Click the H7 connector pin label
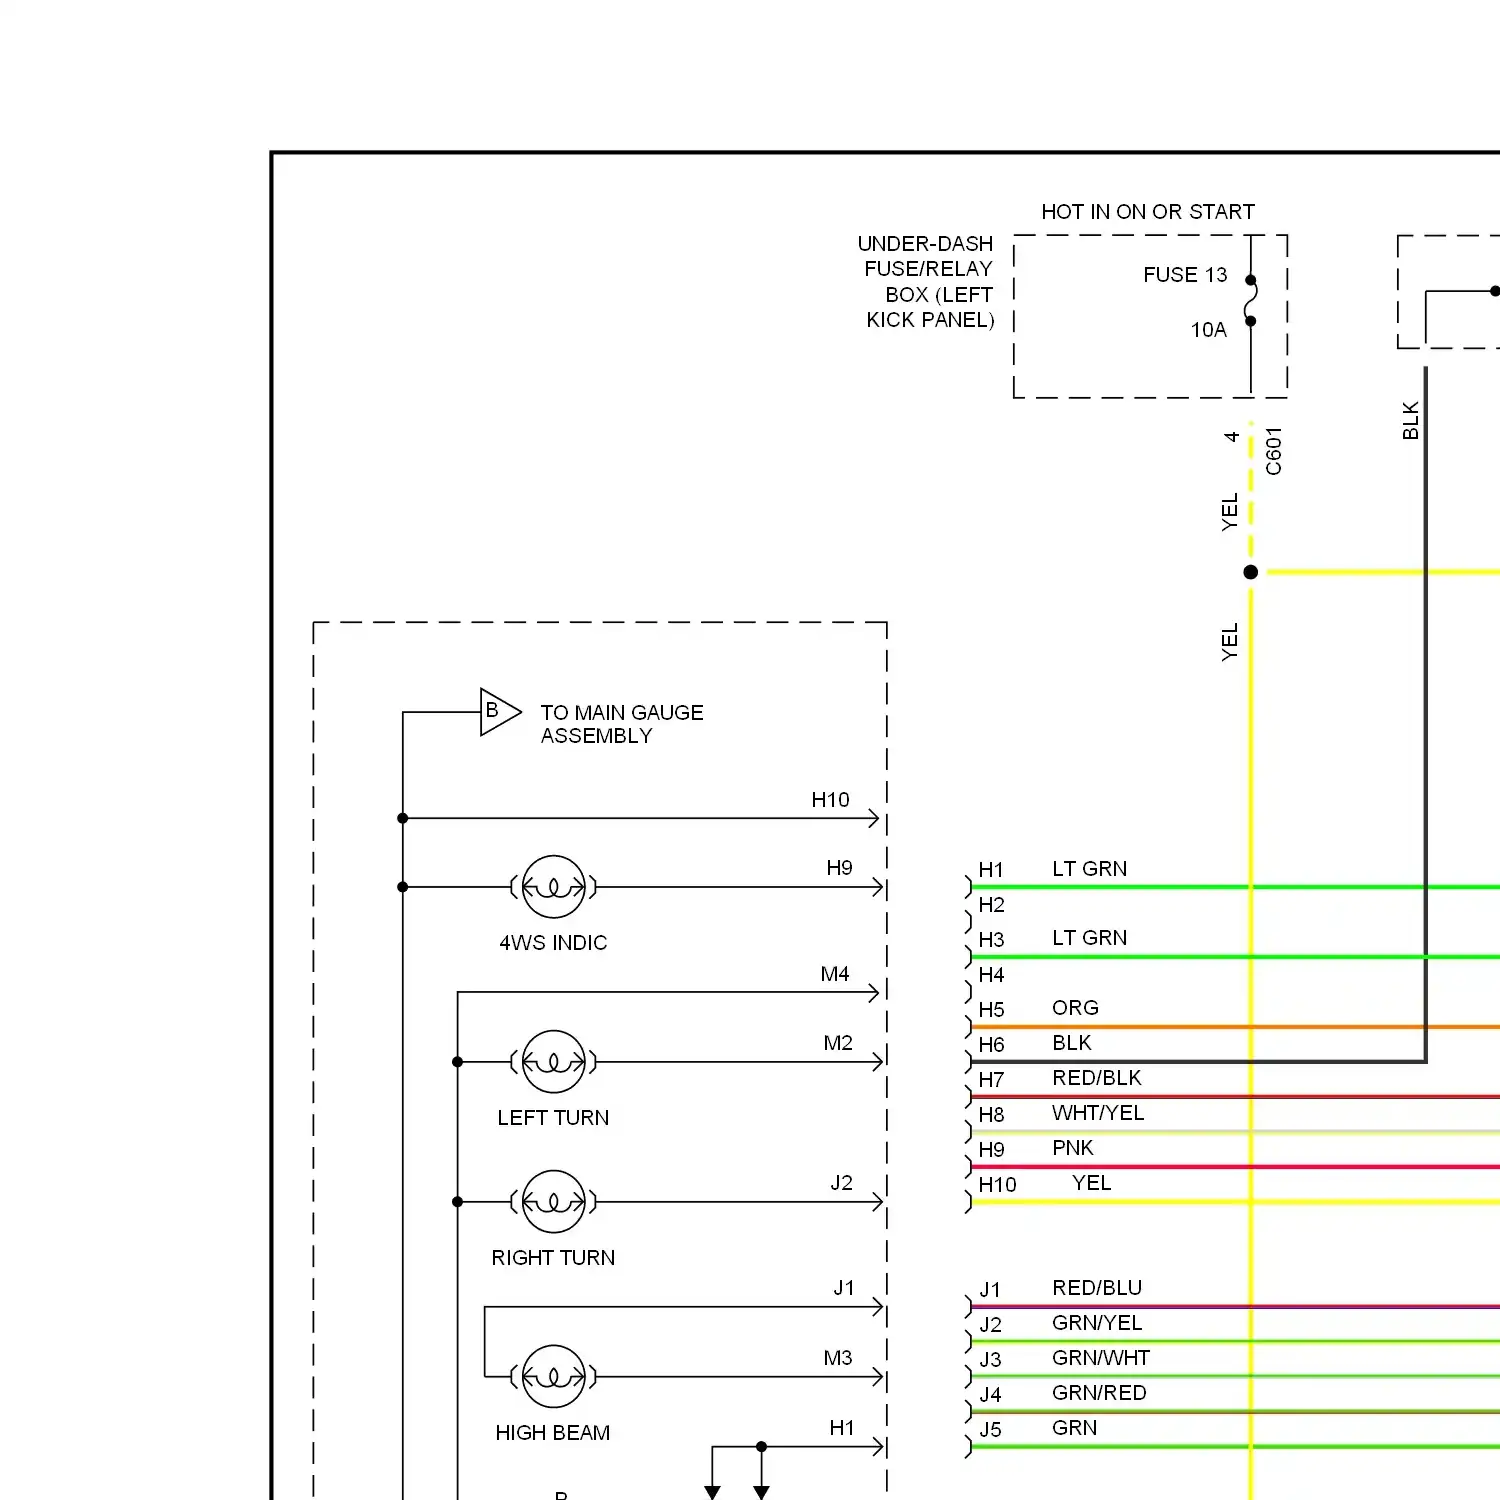Screen dimensions: 1500x1500 pos(991,1080)
